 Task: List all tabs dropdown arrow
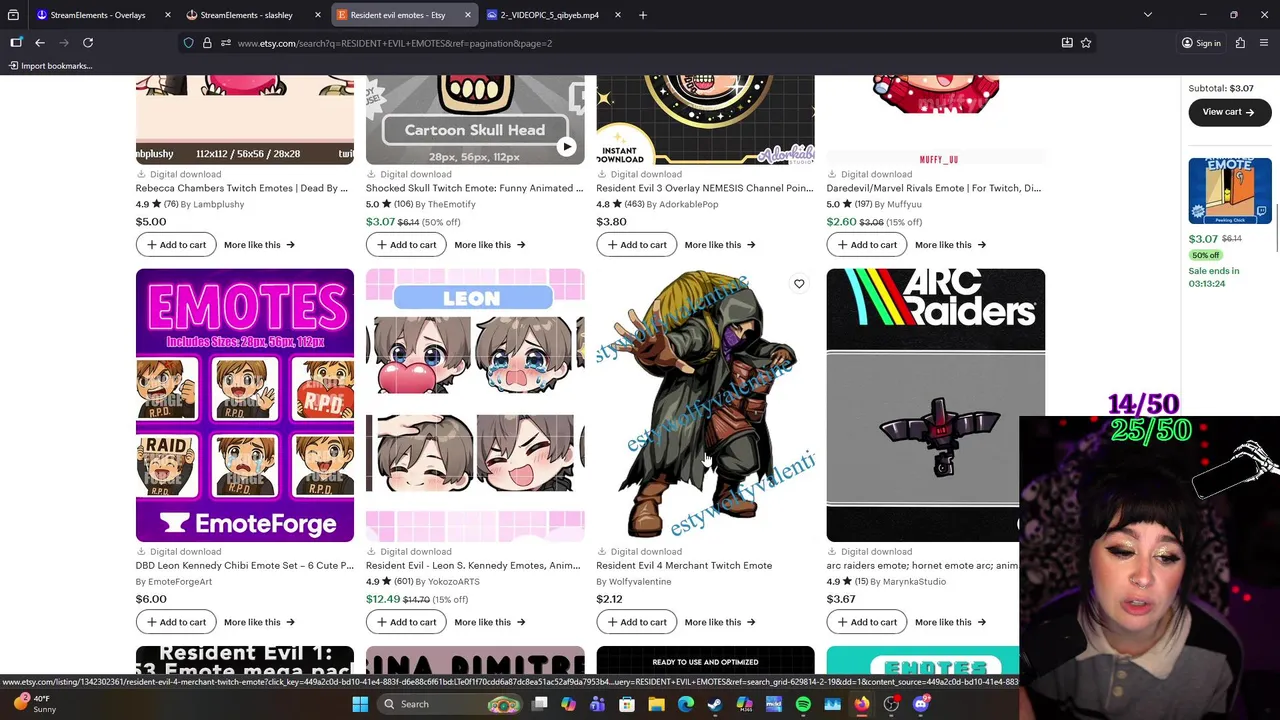[1148, 15]
